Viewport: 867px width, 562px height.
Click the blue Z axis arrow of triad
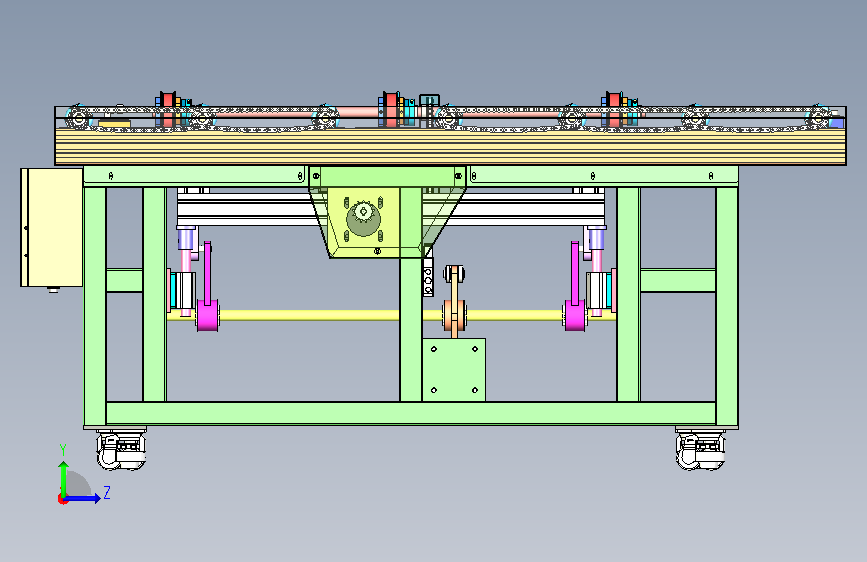[x=83, y=498]
